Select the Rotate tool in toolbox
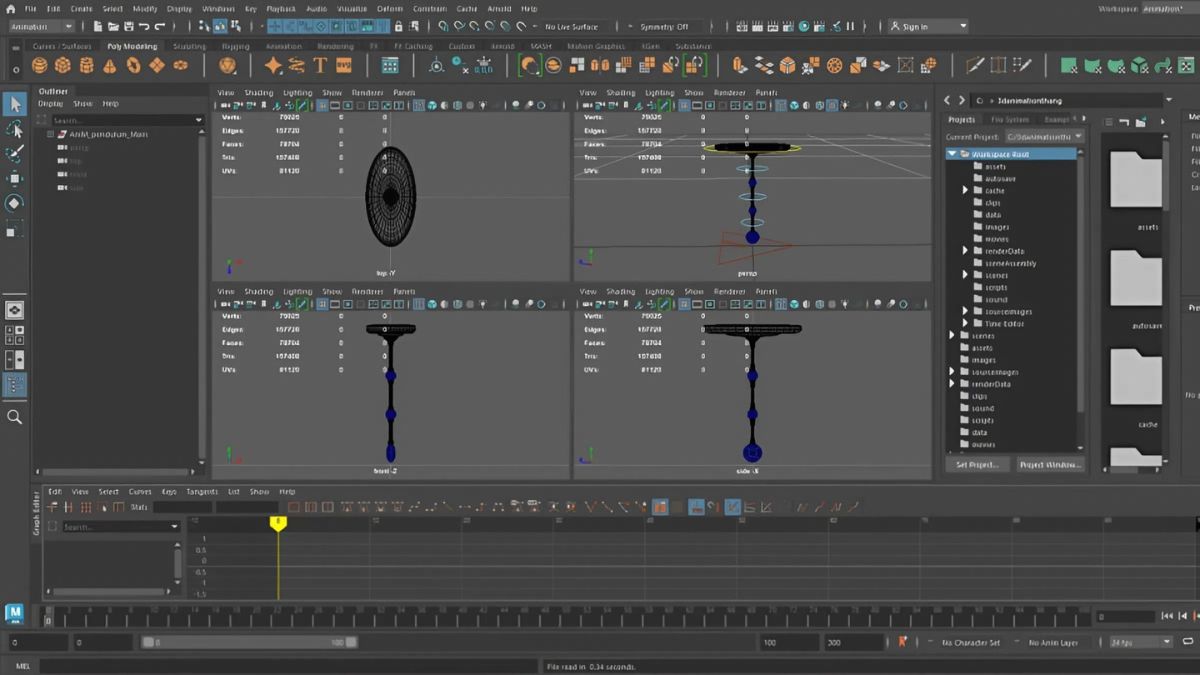The height and width of the screenshot is (675, 1200). coord(14,203)
